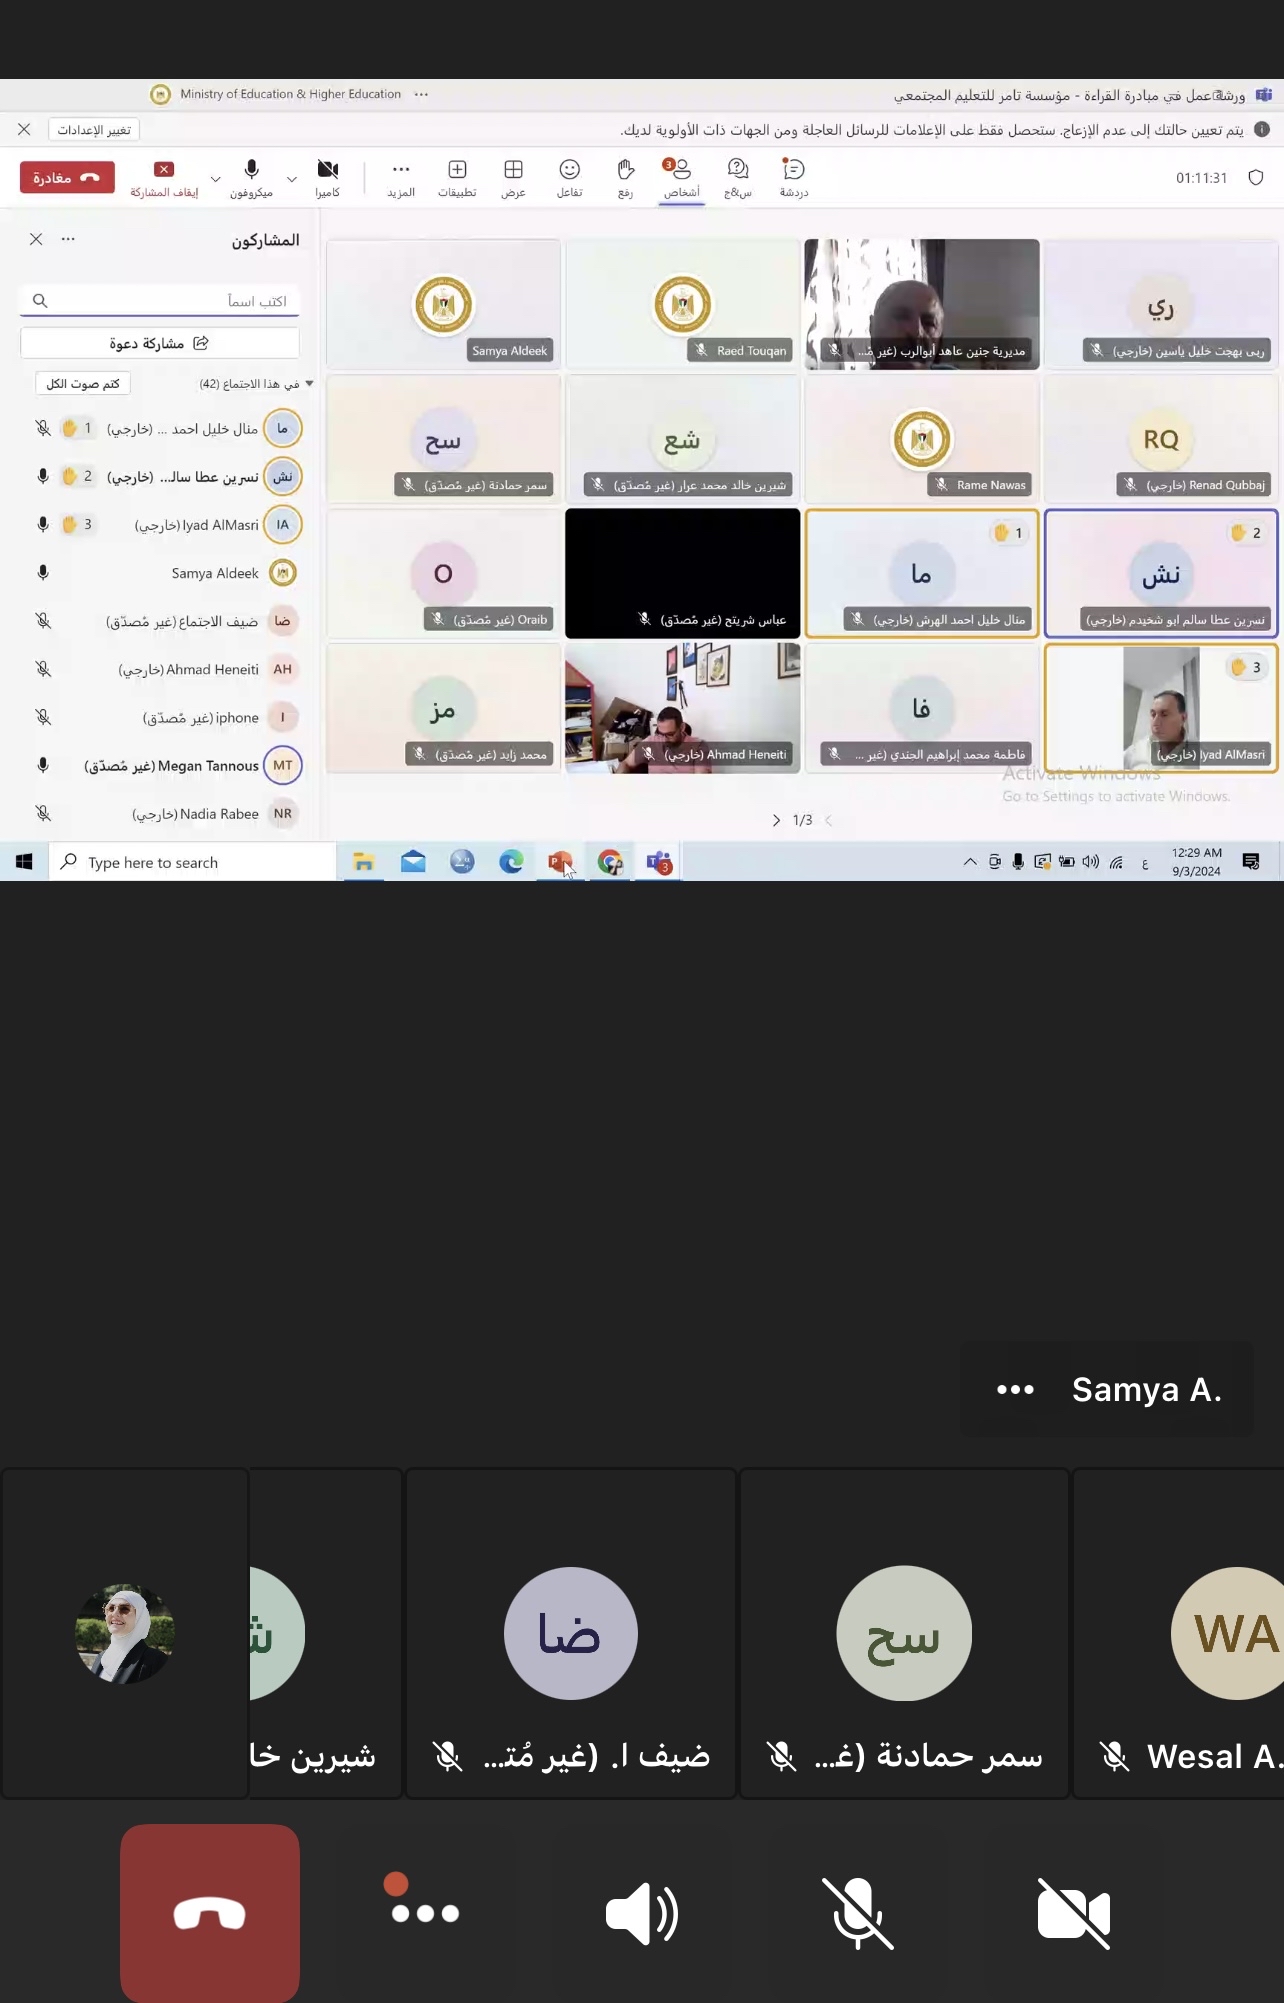This screenshot has height=2003, width=1284.
Task: Click مشاركة دعوة share invite button
Action: coord(159,343)
